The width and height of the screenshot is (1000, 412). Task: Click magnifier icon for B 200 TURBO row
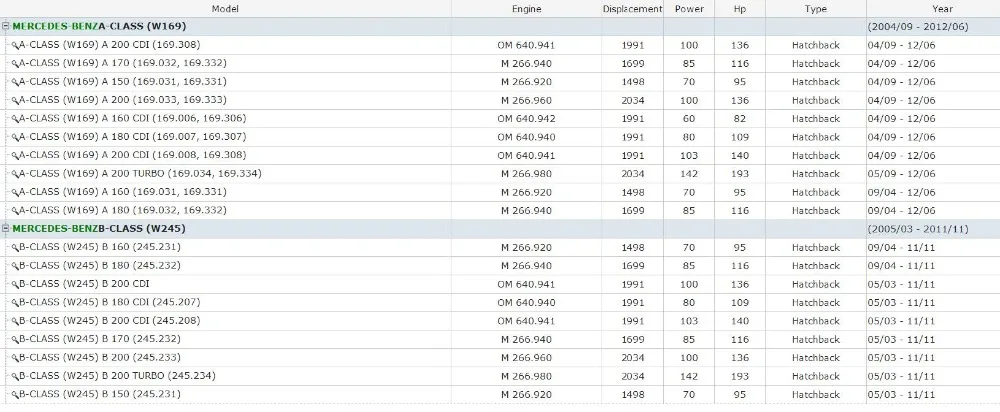(x=15, y=376)
